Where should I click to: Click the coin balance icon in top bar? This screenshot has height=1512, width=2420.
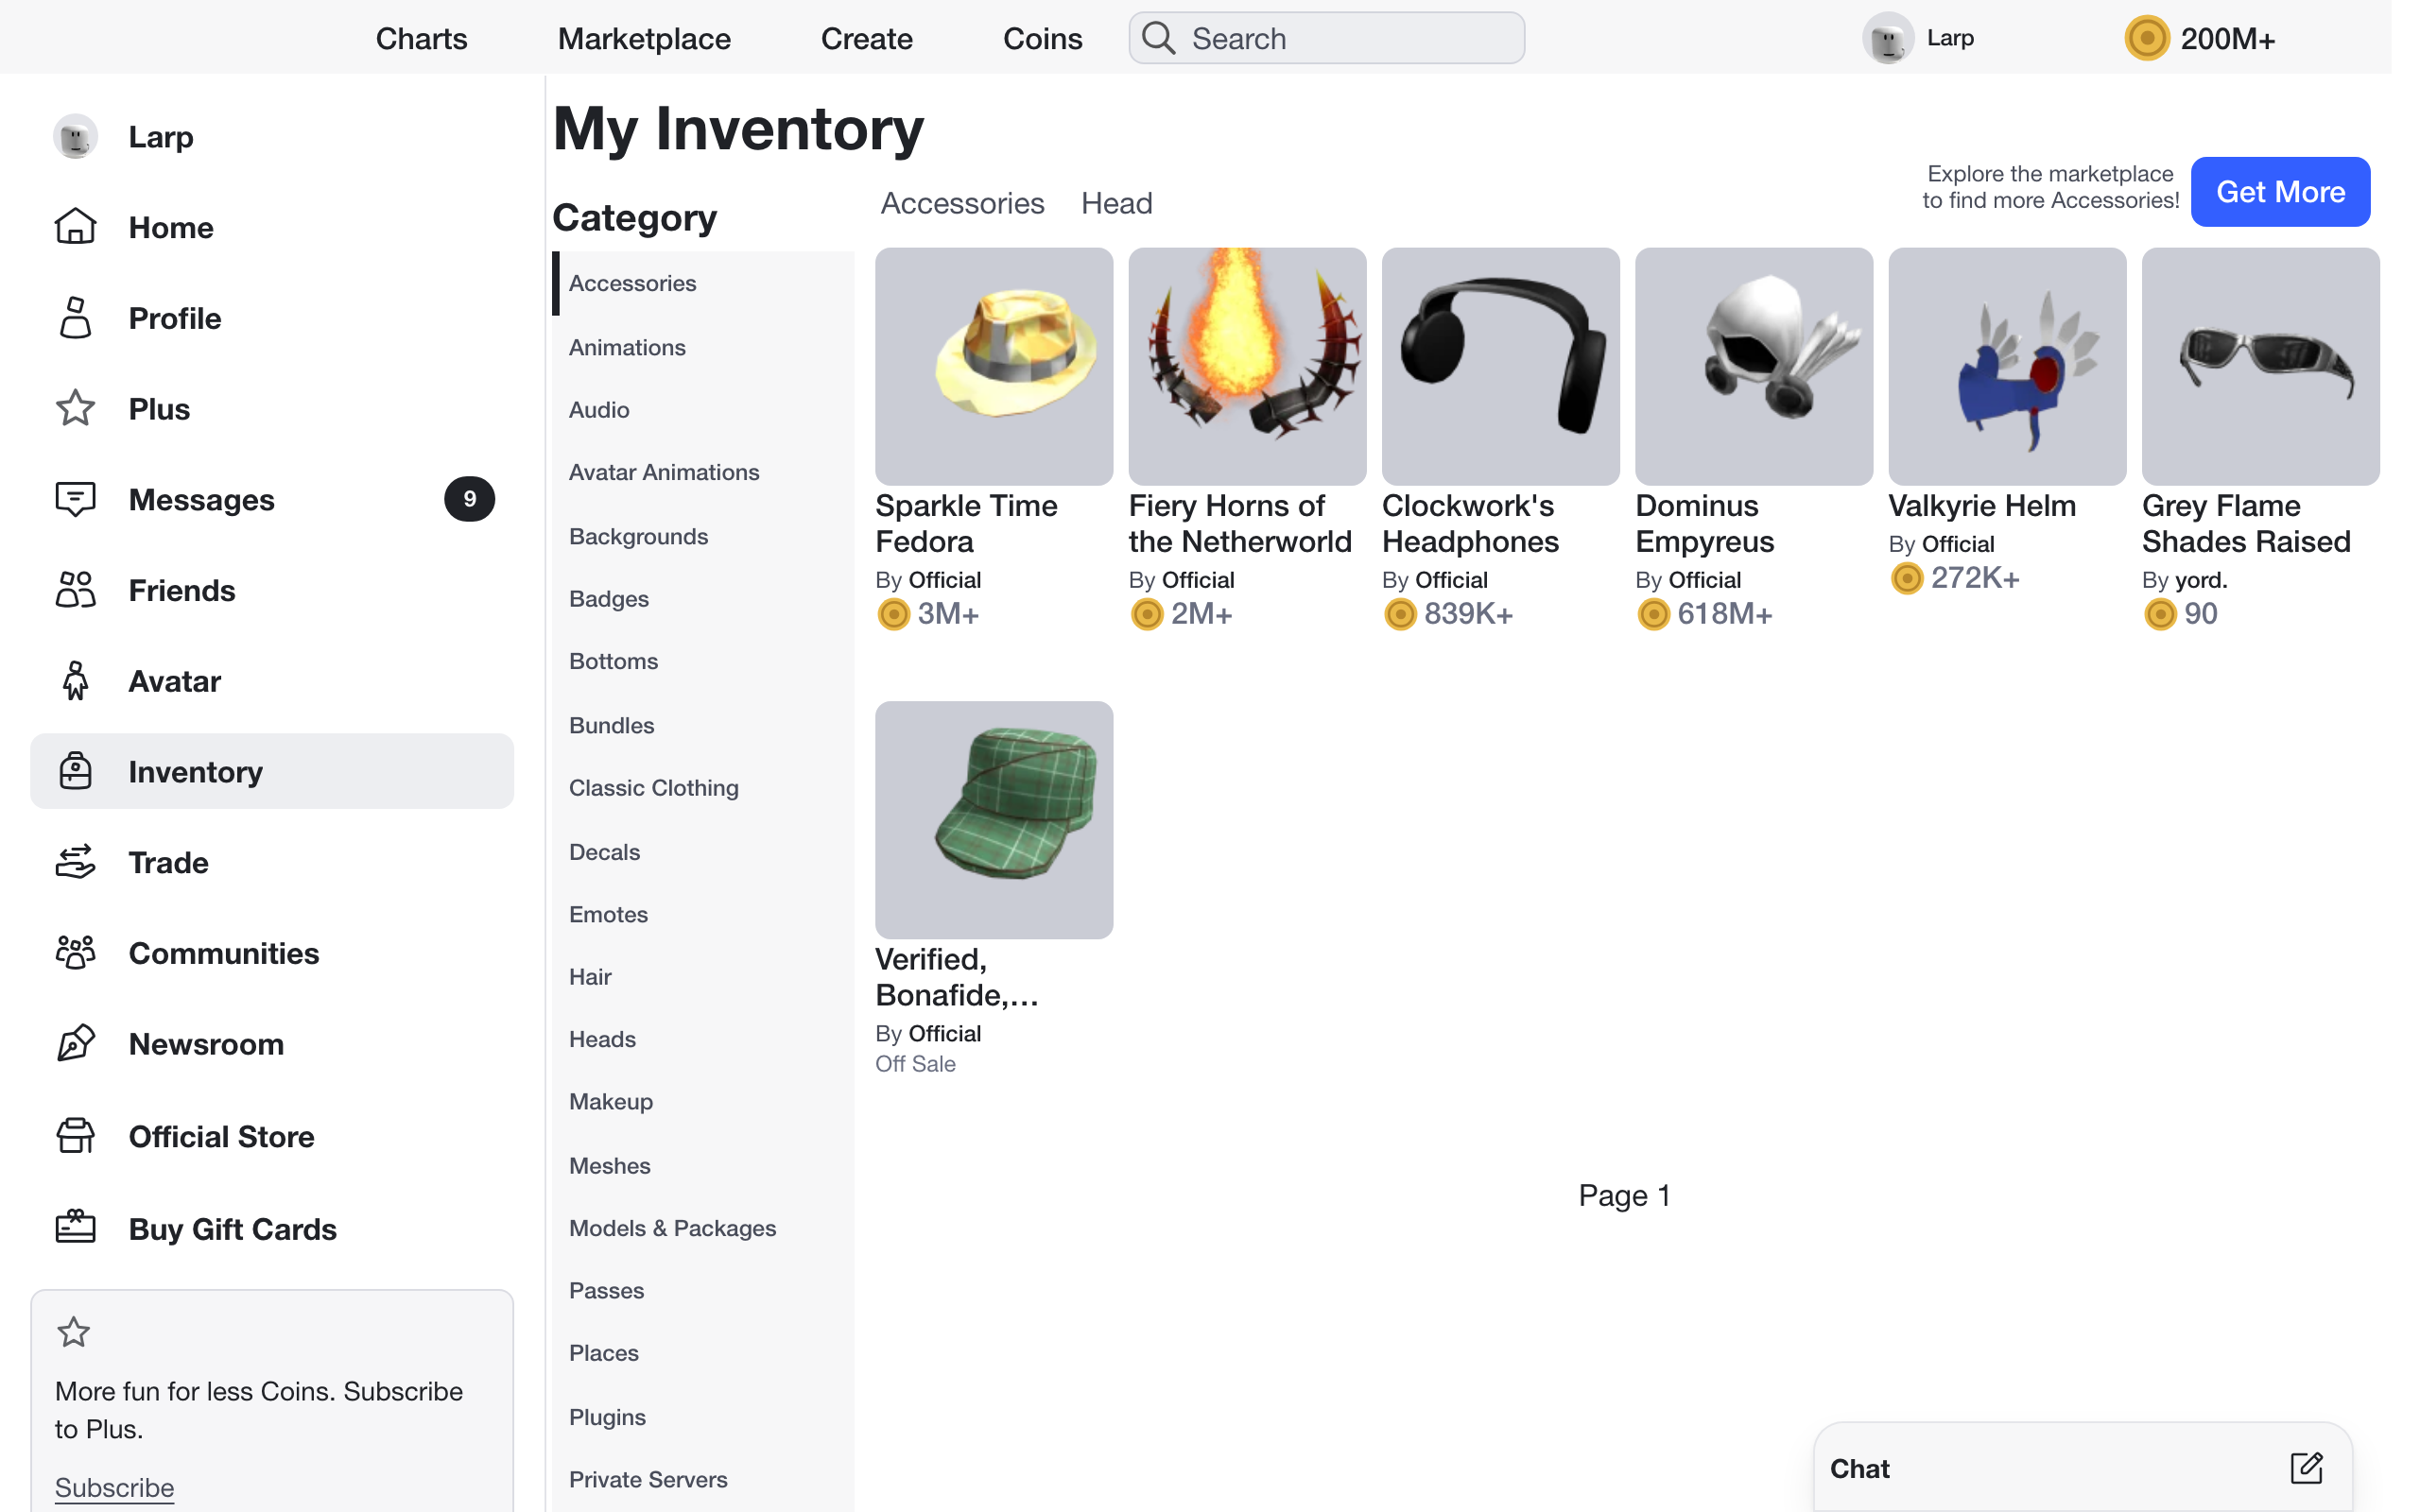(2146, 38)
